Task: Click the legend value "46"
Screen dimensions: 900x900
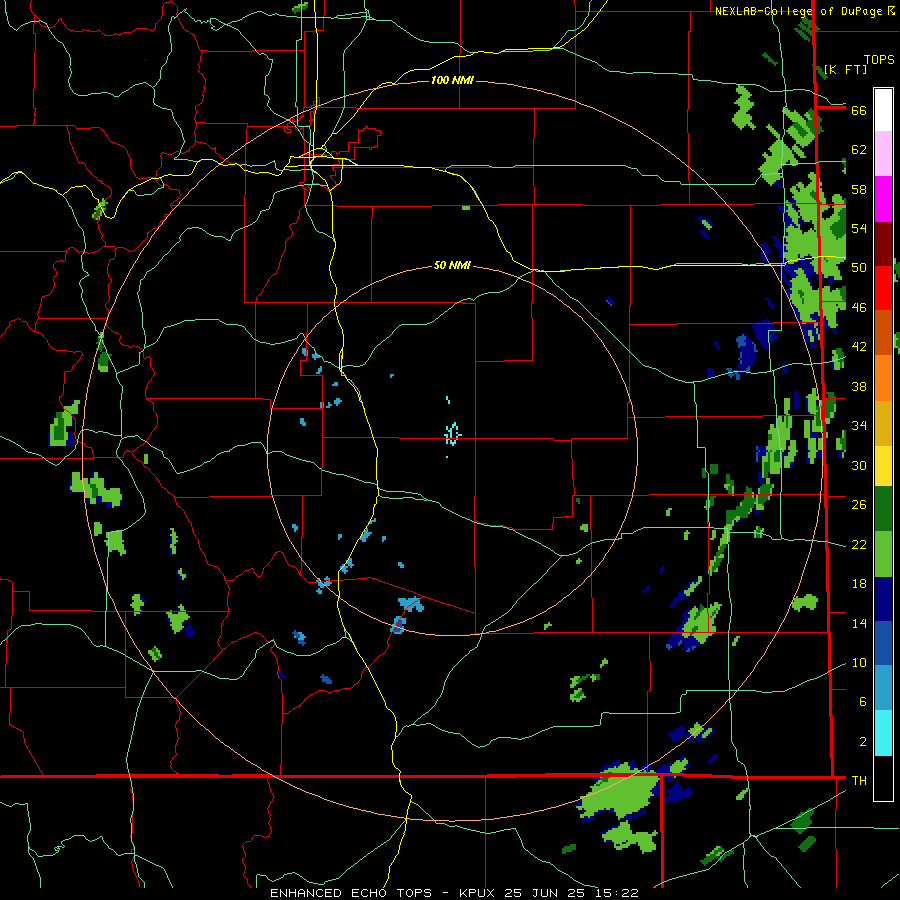Action: coord(859,308)
